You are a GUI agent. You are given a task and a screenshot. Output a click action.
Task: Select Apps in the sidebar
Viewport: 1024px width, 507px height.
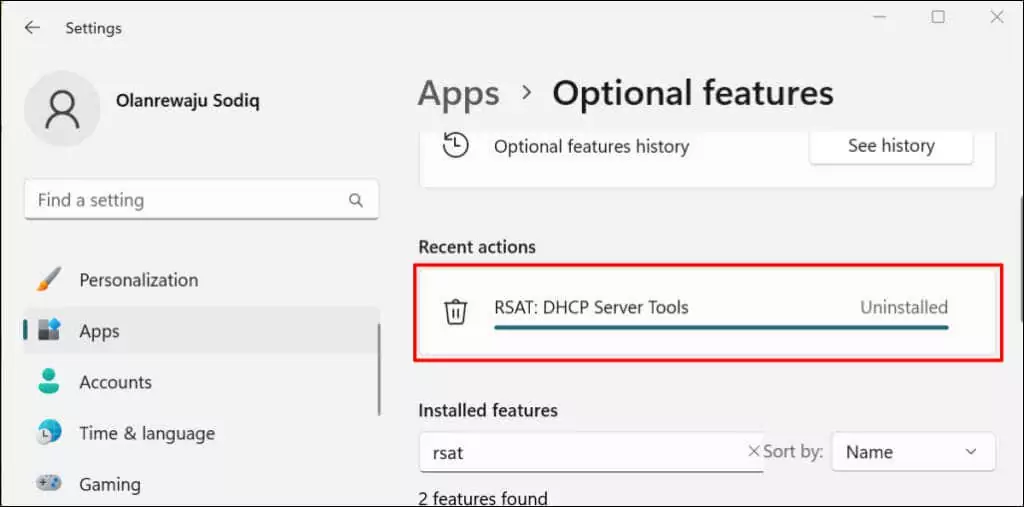tap(99, 331)
